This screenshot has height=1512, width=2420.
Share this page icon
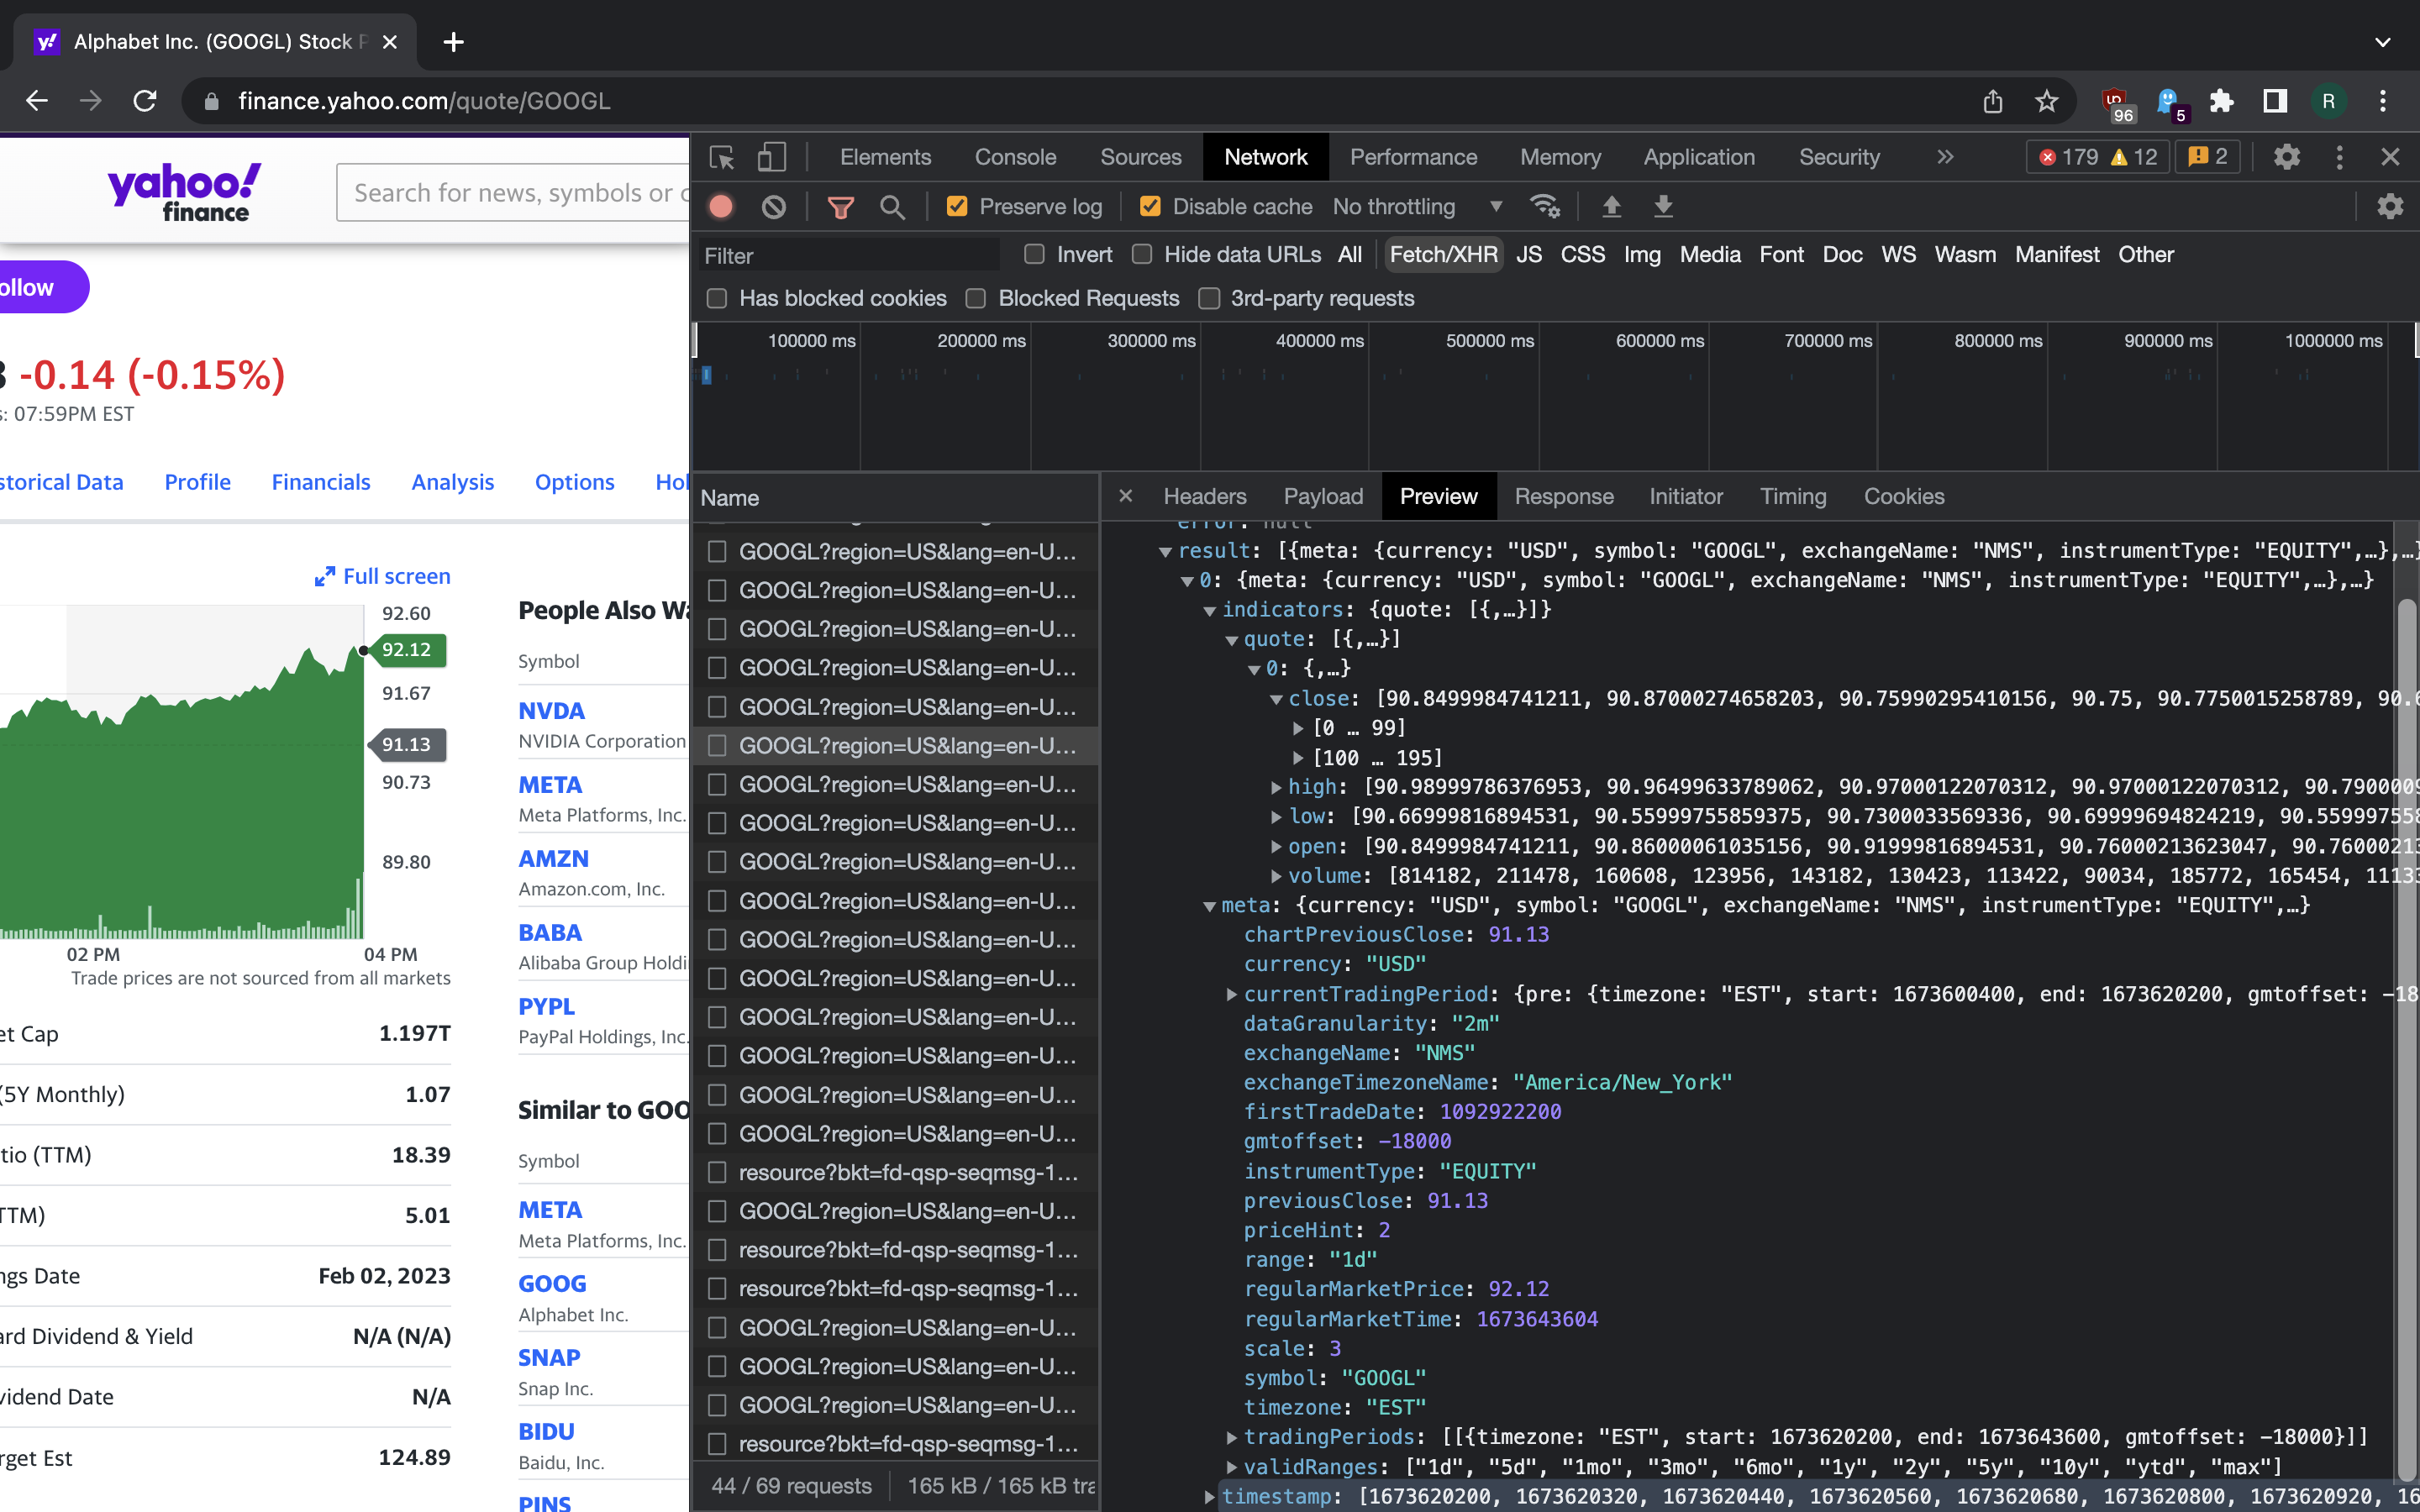(x=1993, y=101)
